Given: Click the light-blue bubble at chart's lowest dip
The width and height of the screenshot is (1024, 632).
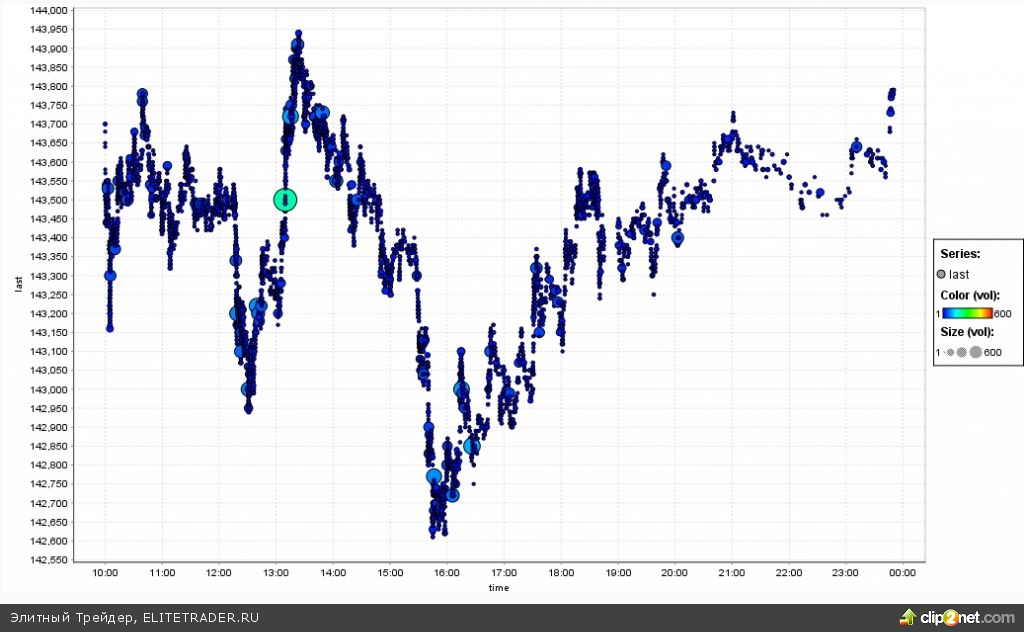Looking at the screenshot, I should [434, 477].
